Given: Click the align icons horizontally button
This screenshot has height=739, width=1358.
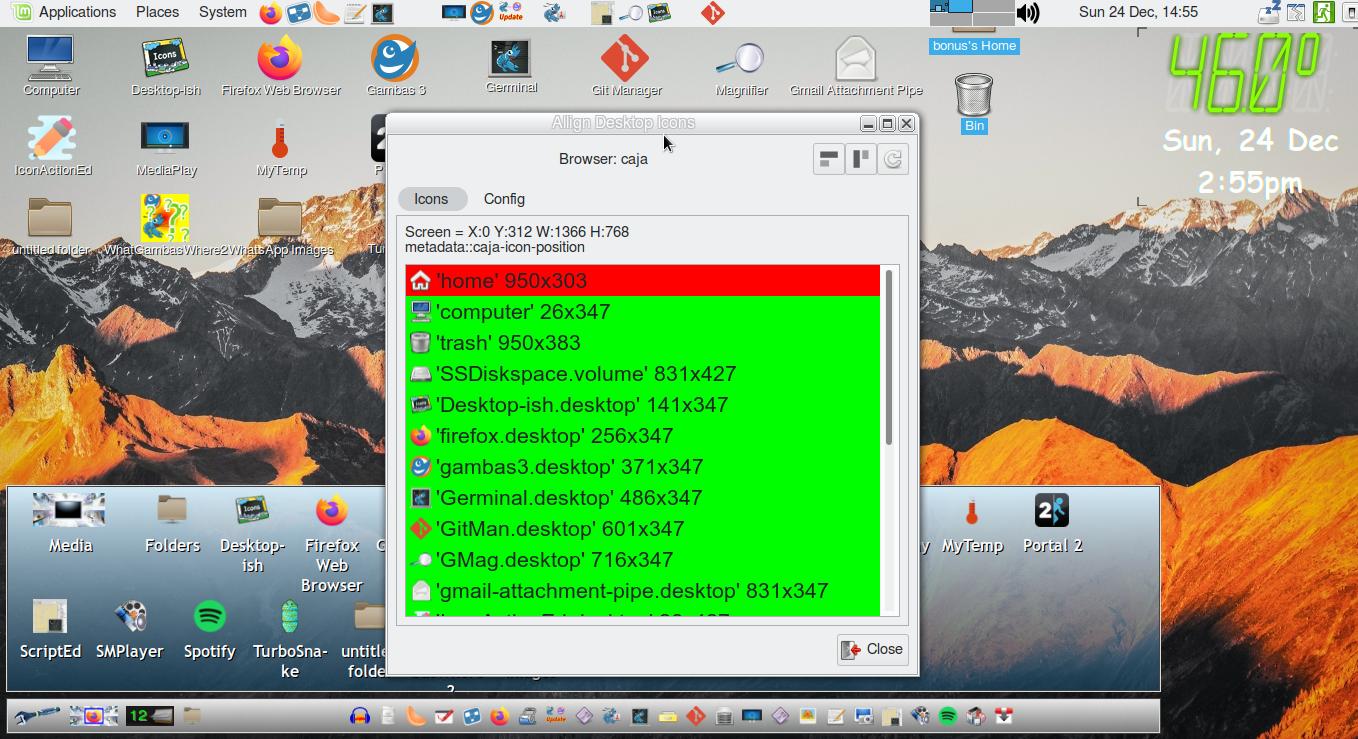Looking at the screenshot, I should point(828,159).
